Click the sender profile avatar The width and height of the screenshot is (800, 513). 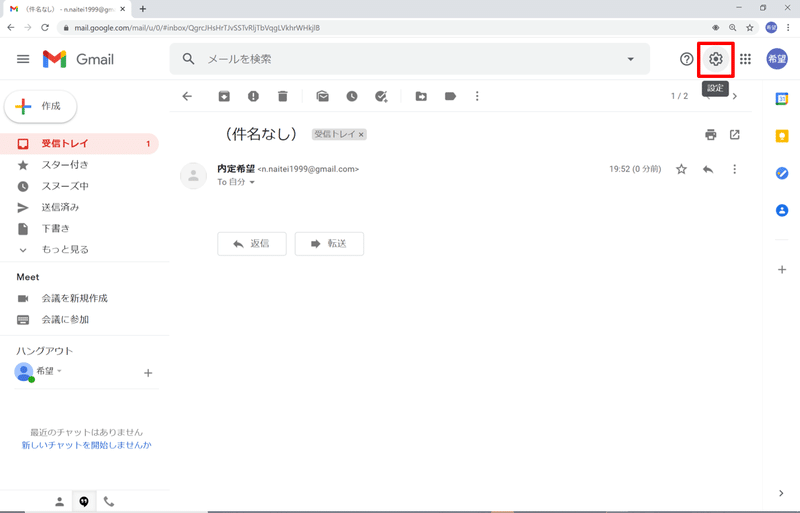tap(193, 176)
